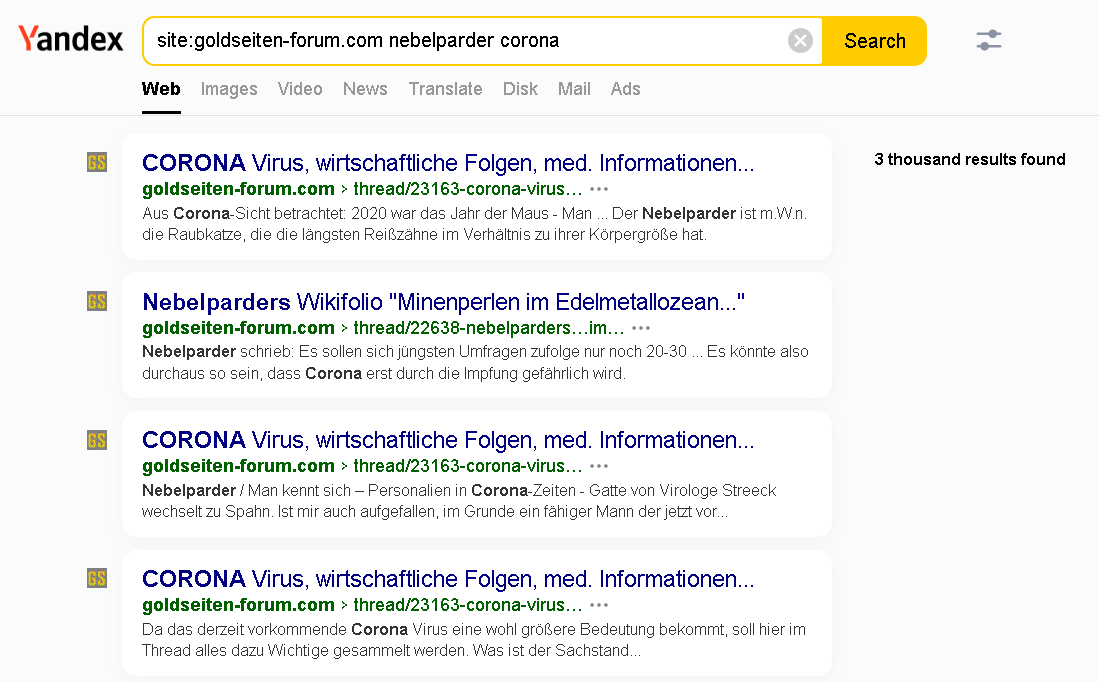Switch to the Images tab

(x=229, y=89)
